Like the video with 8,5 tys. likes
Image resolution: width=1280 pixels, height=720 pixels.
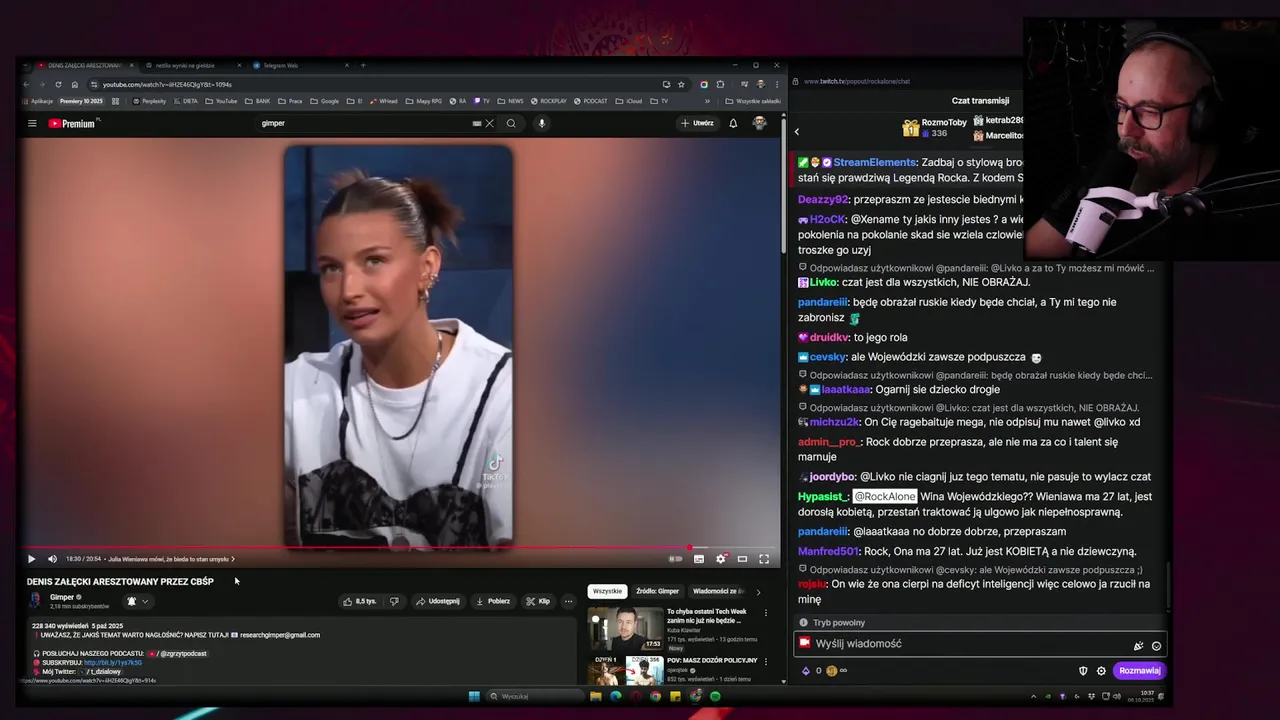point(359,601)
